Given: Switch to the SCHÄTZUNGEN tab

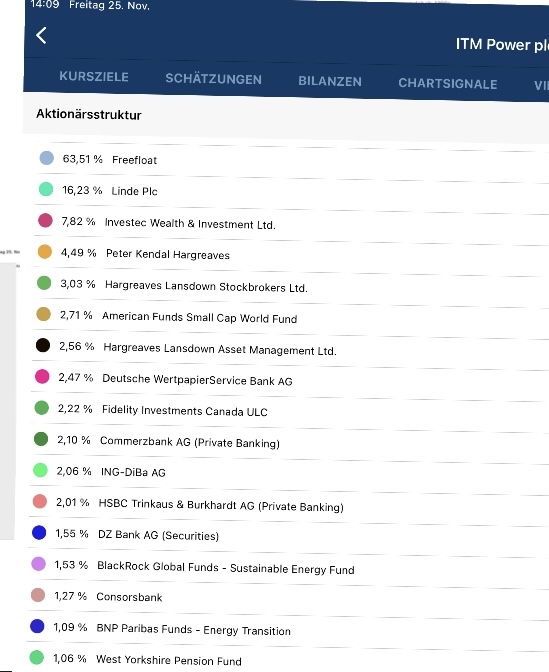Looking at the screenshot, I should tap(213, 79).
